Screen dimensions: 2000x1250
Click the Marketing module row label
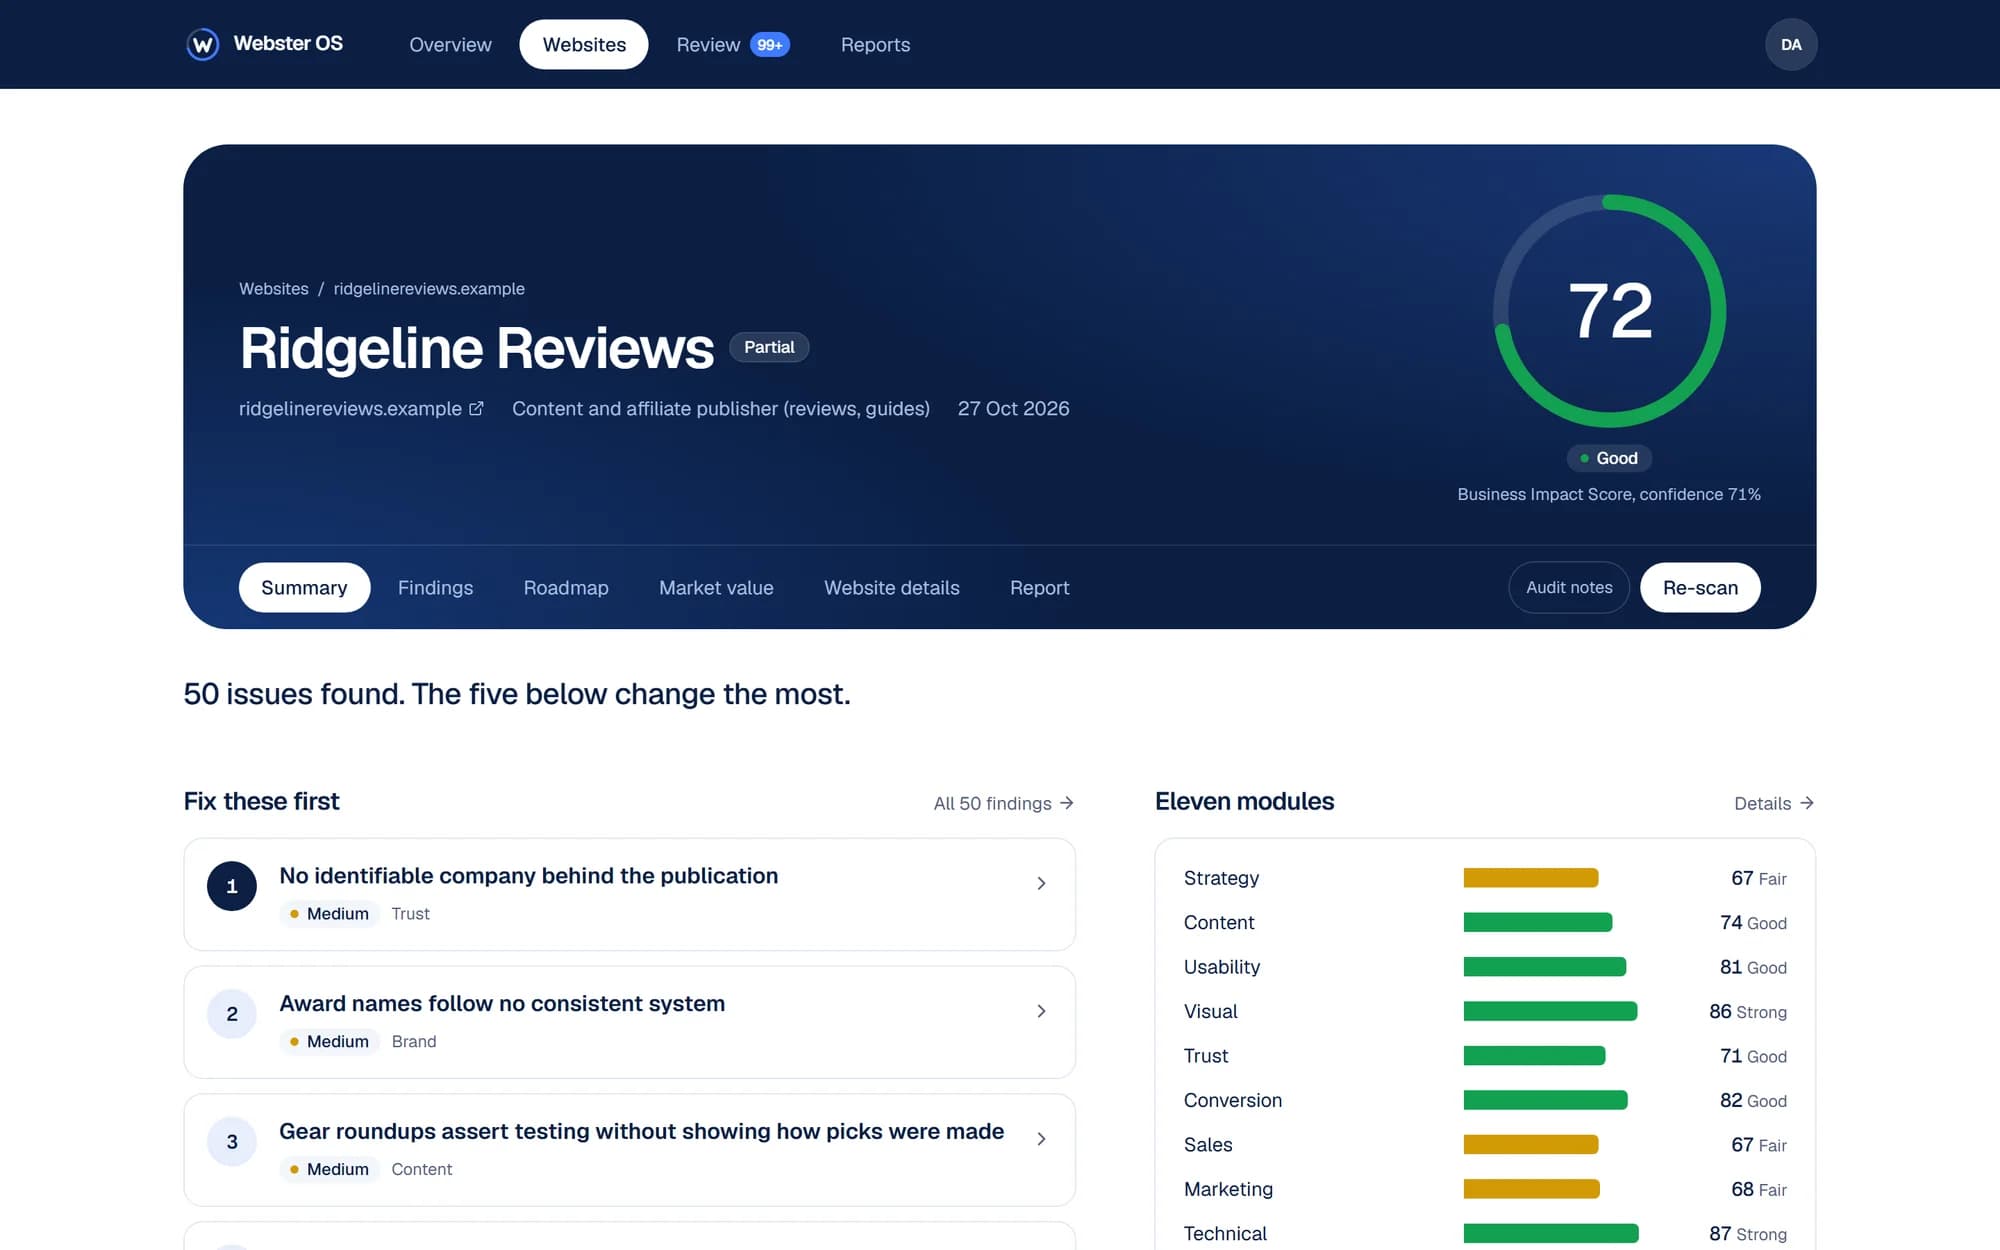(1228, 1189)
